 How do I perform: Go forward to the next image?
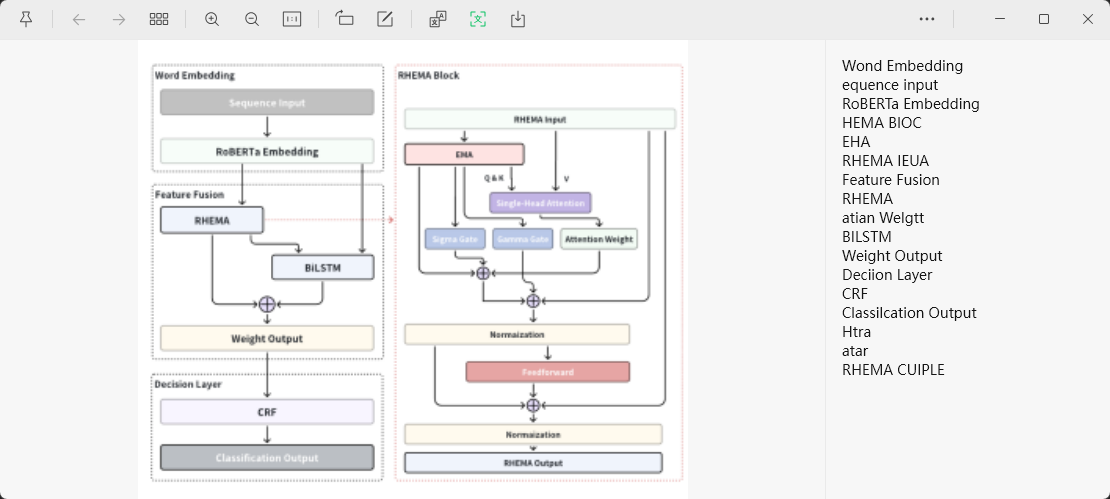tap(118, 19)
